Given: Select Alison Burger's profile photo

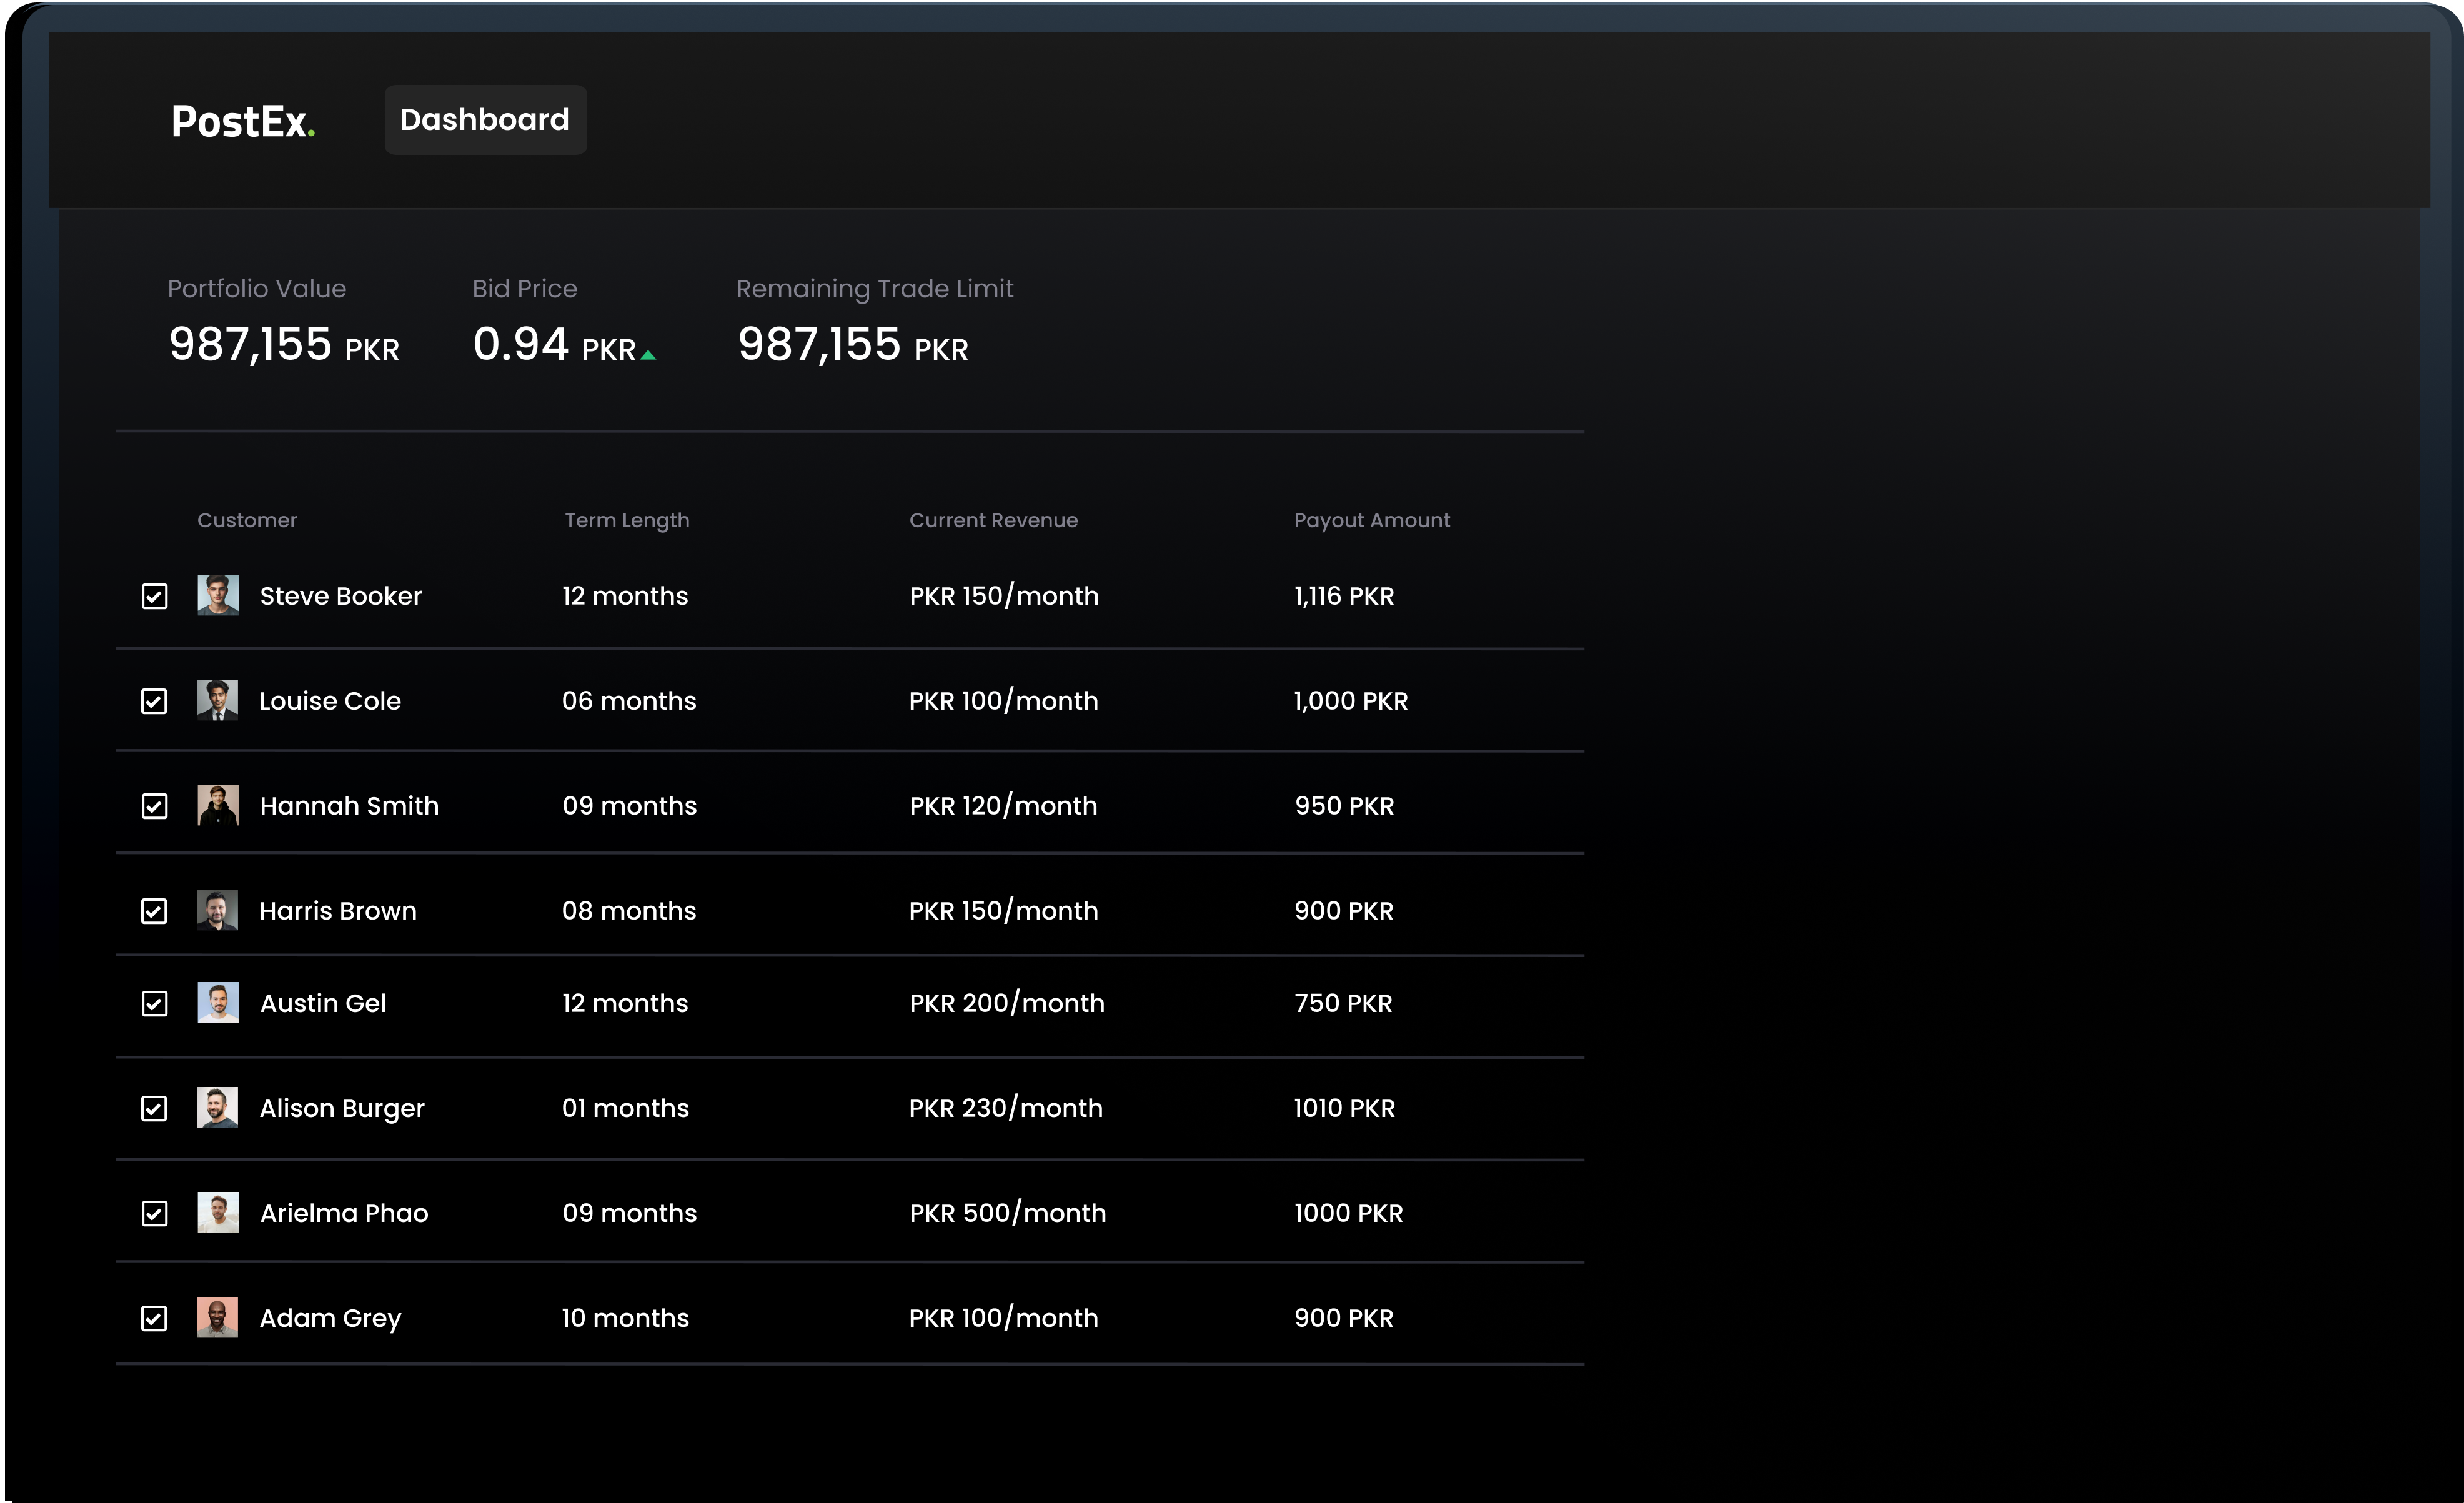Looking at the screenshot, I should click(x=218, y=1107).
